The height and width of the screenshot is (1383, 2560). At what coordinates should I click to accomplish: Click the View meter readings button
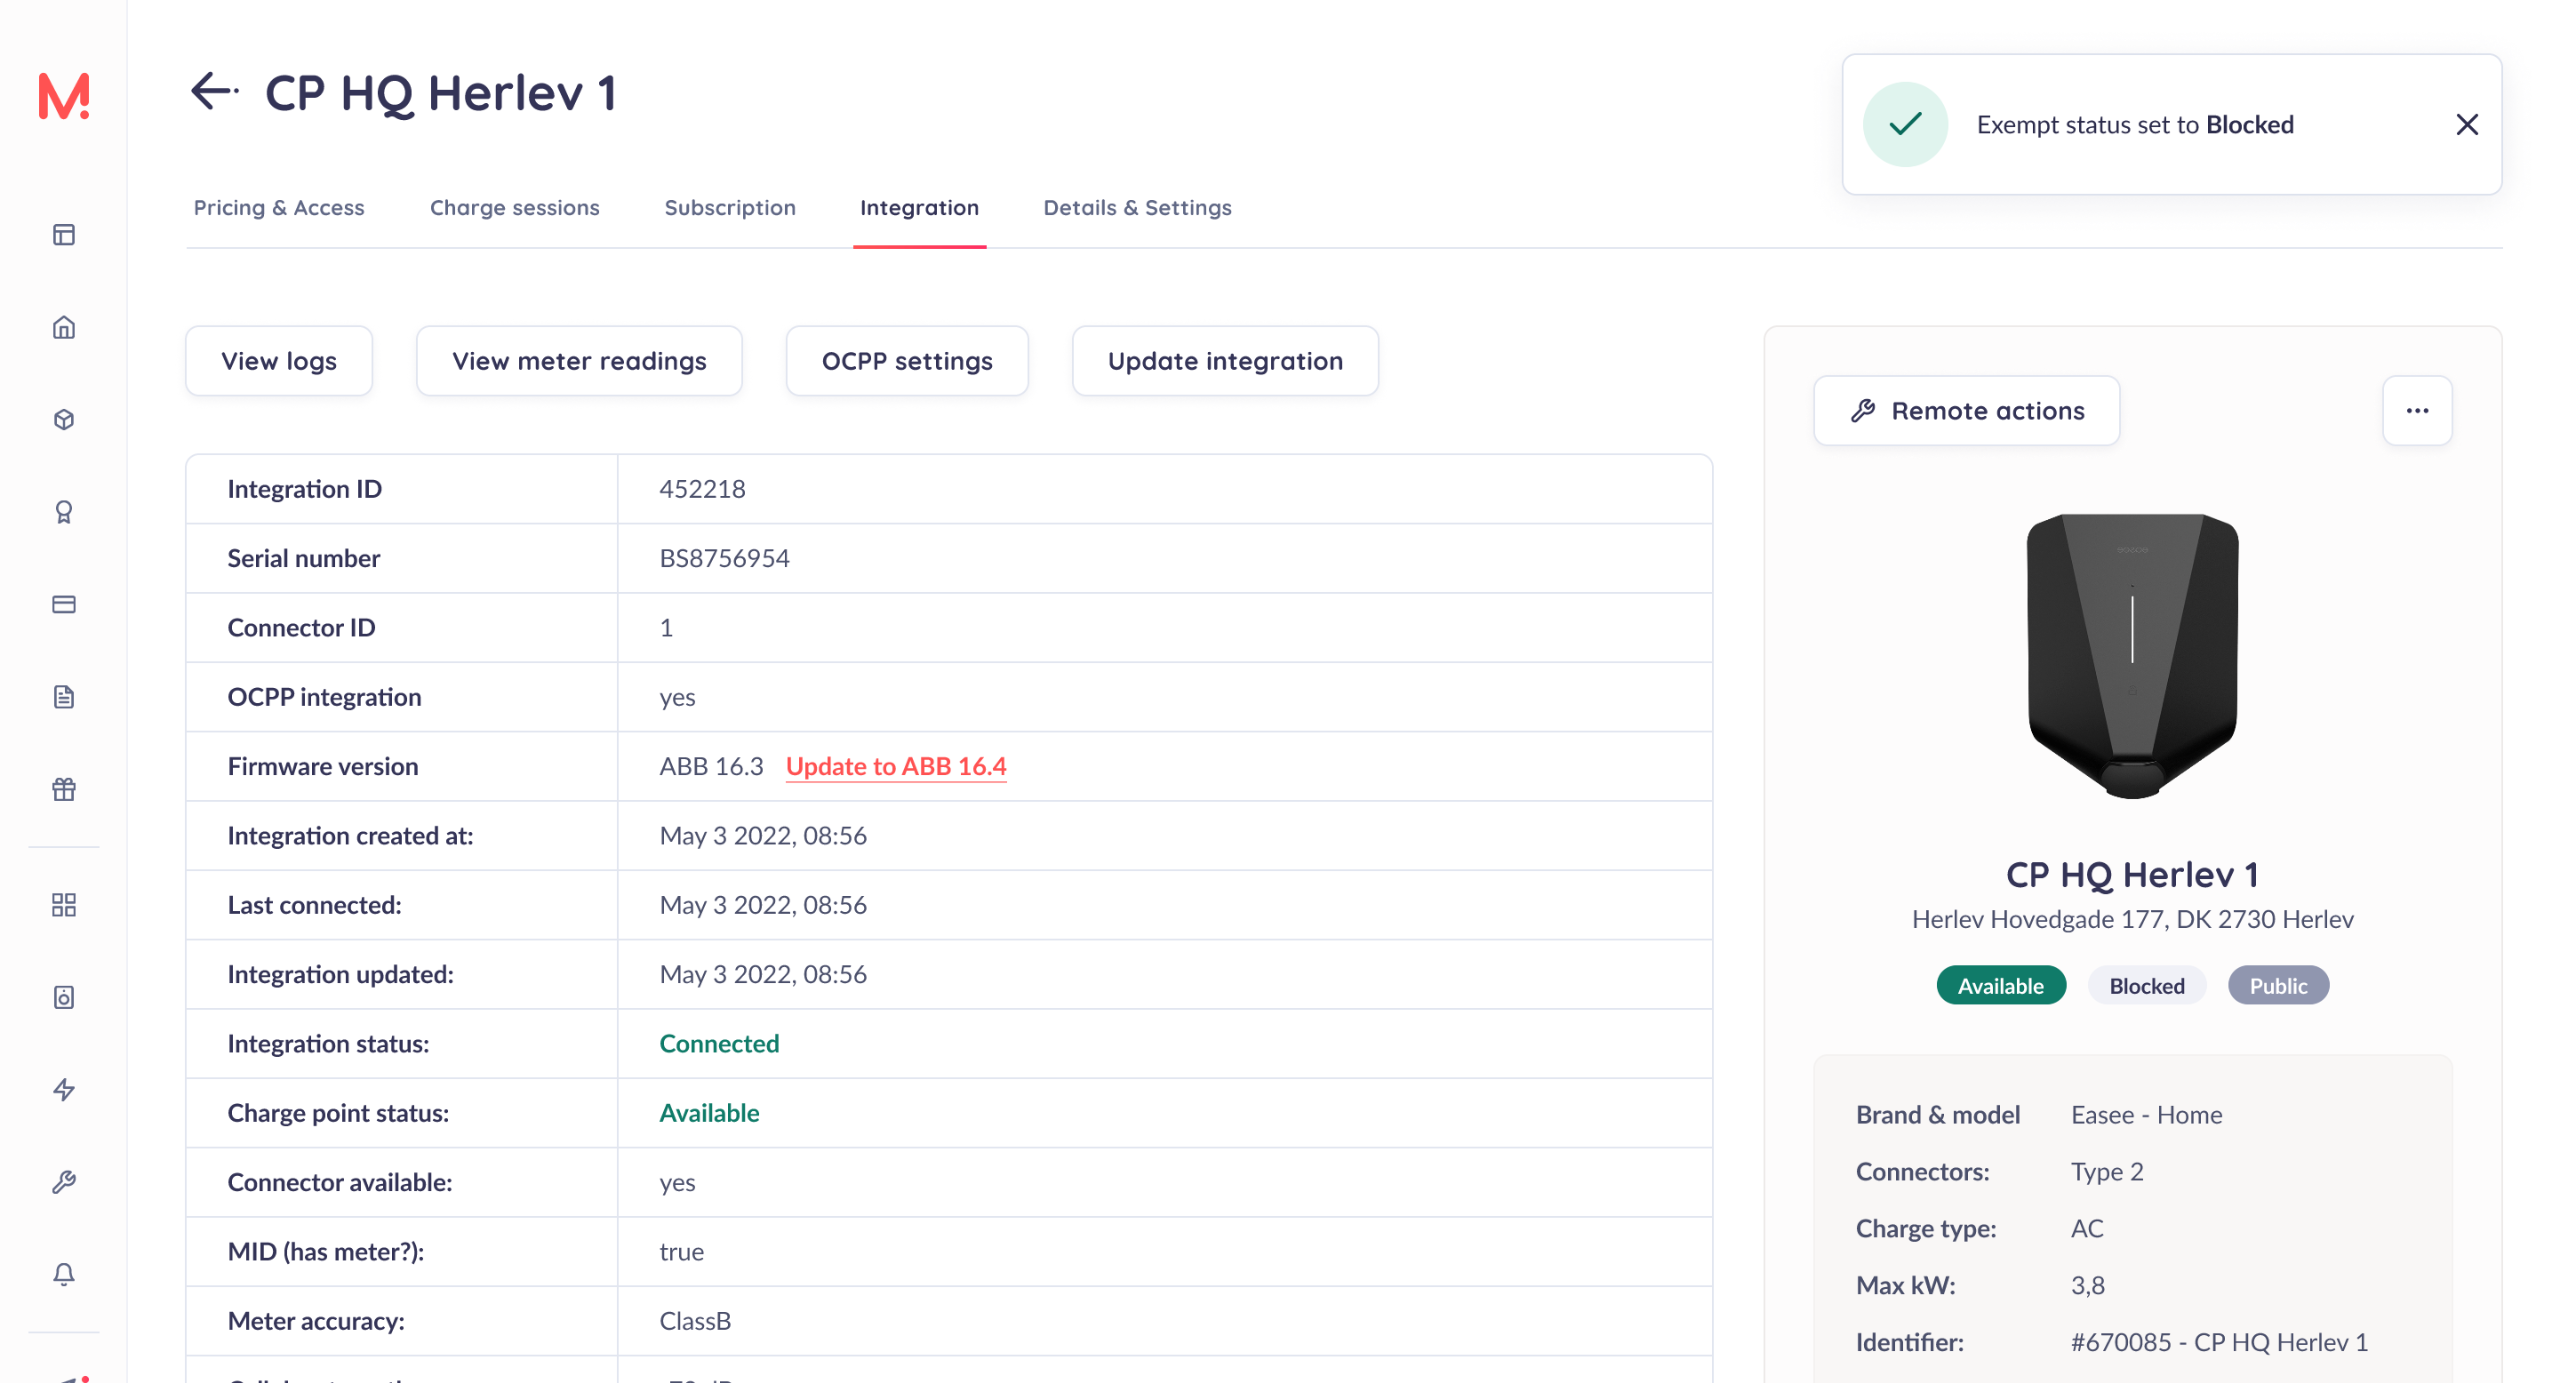(x=579, y=361)
